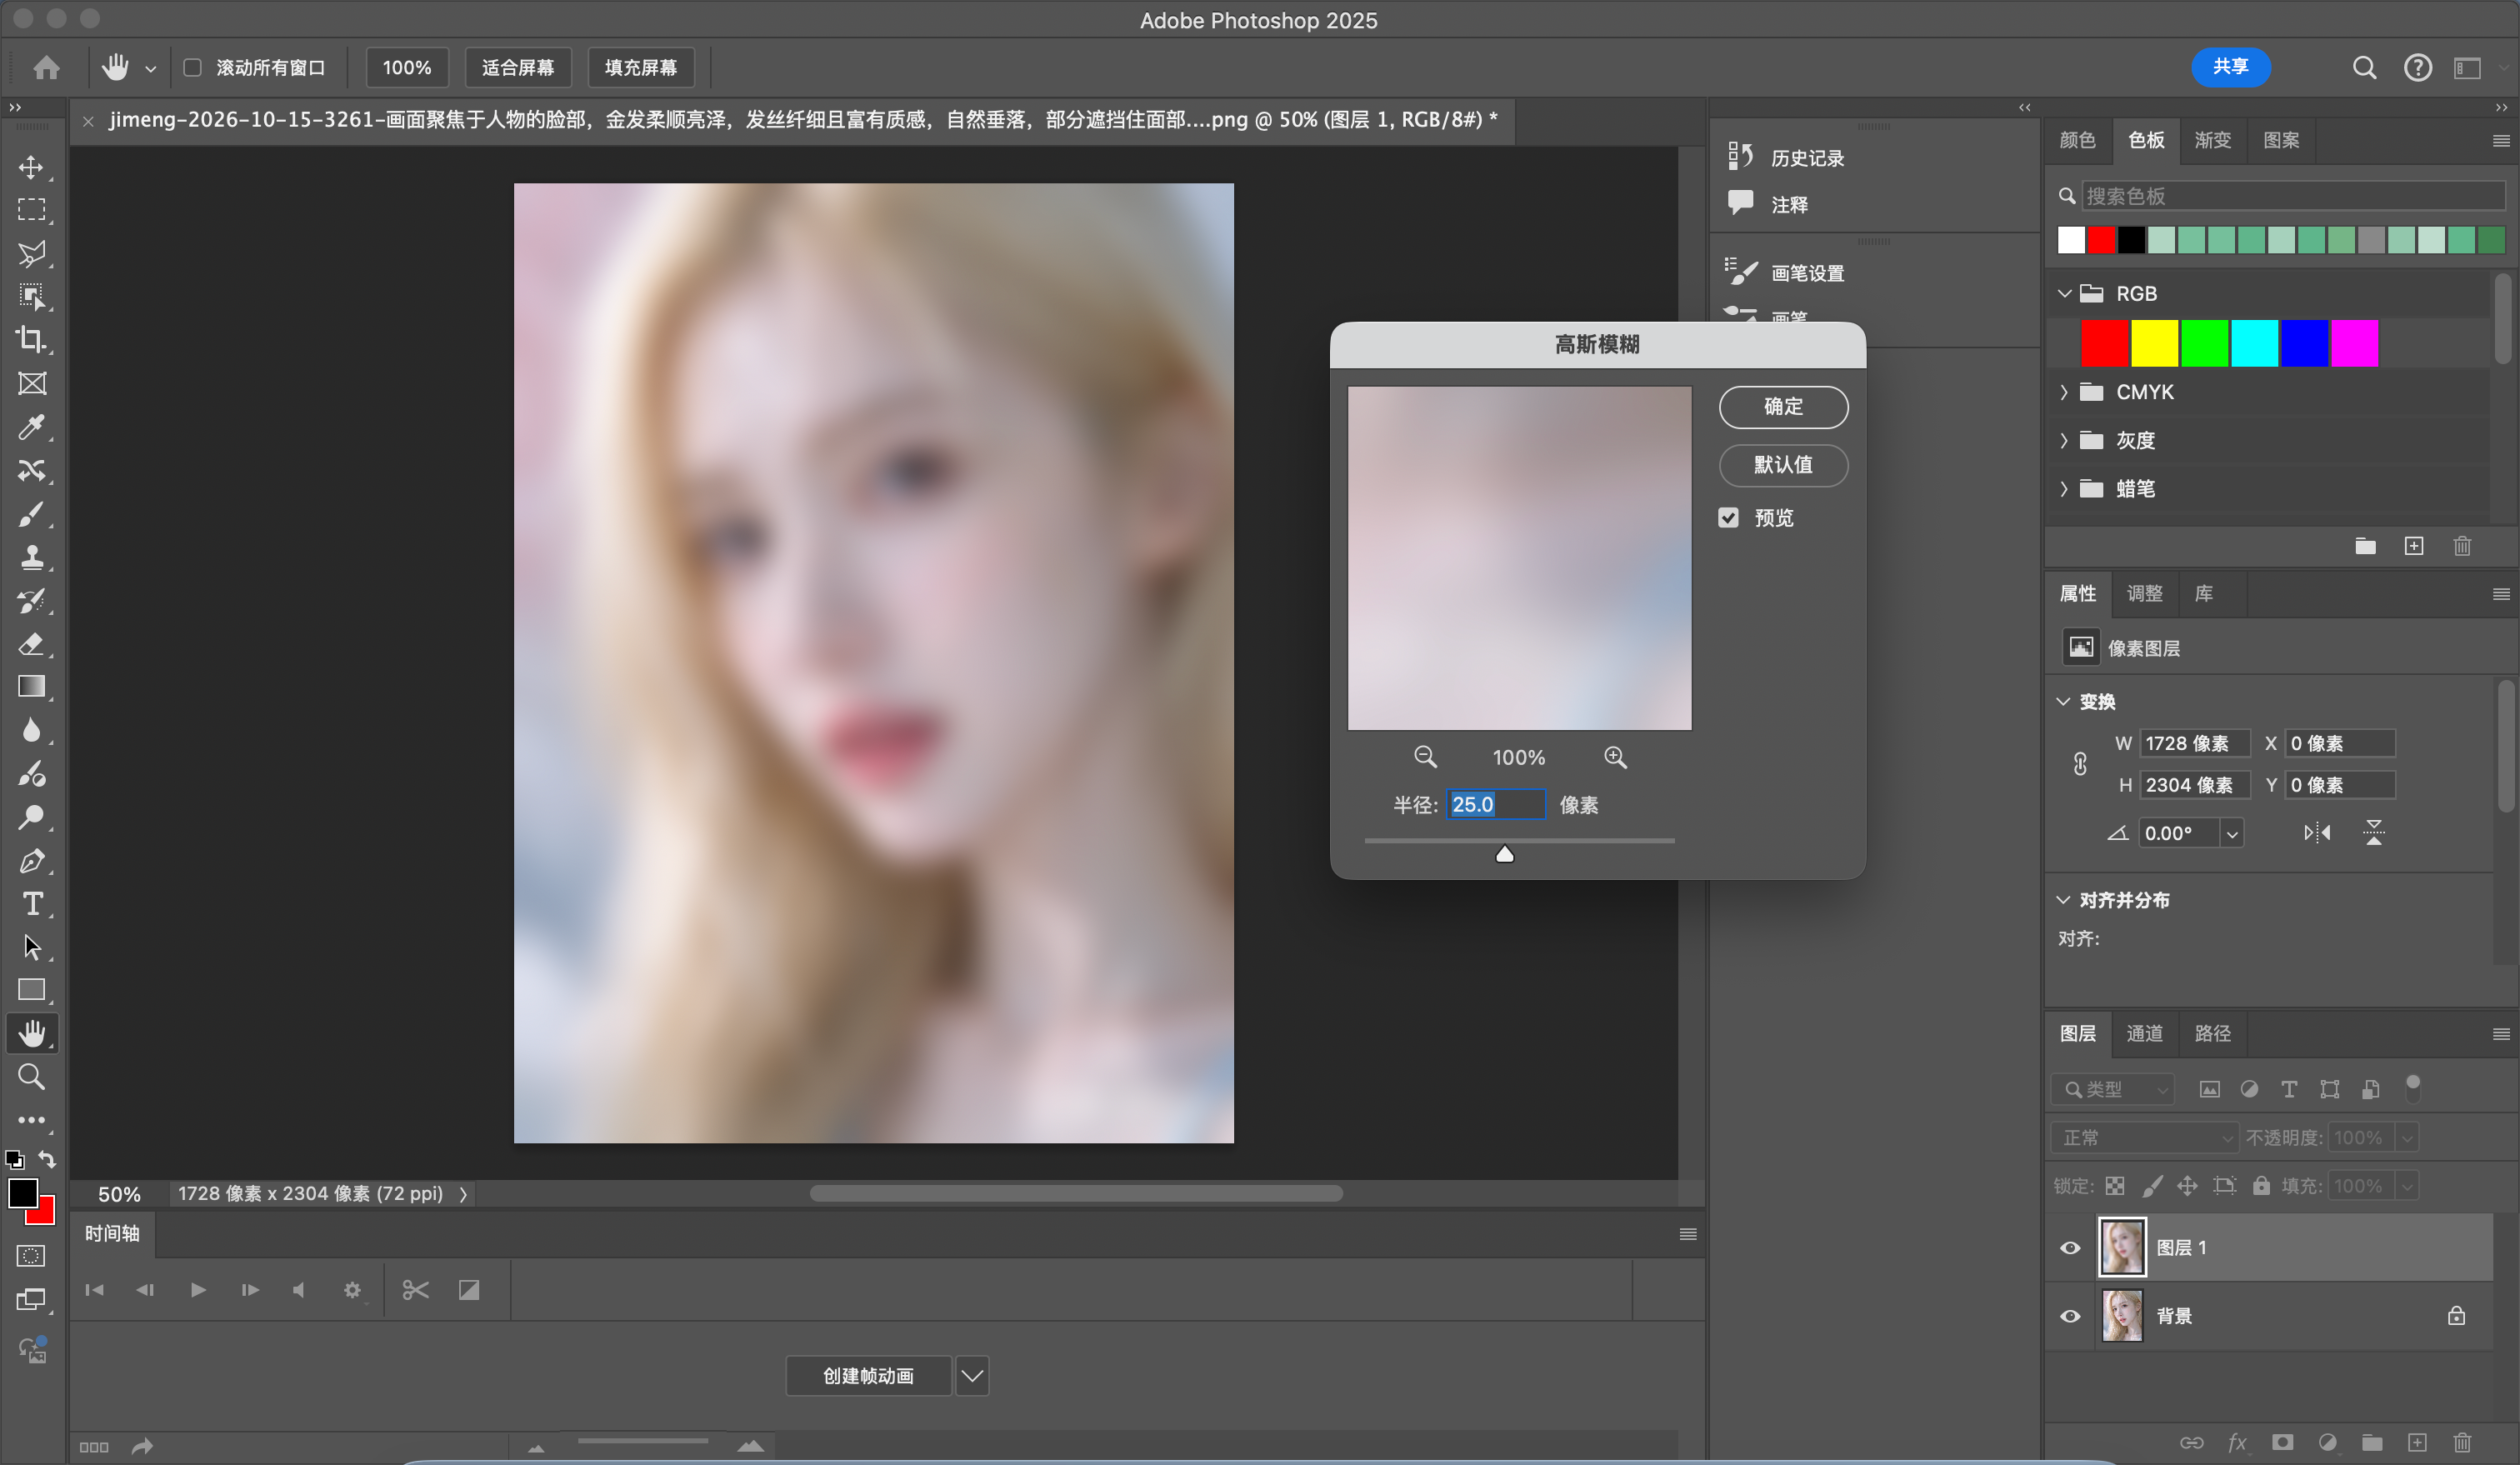Collapse the RGB swatch group

pyautogui.click(x=2064, y=294)
